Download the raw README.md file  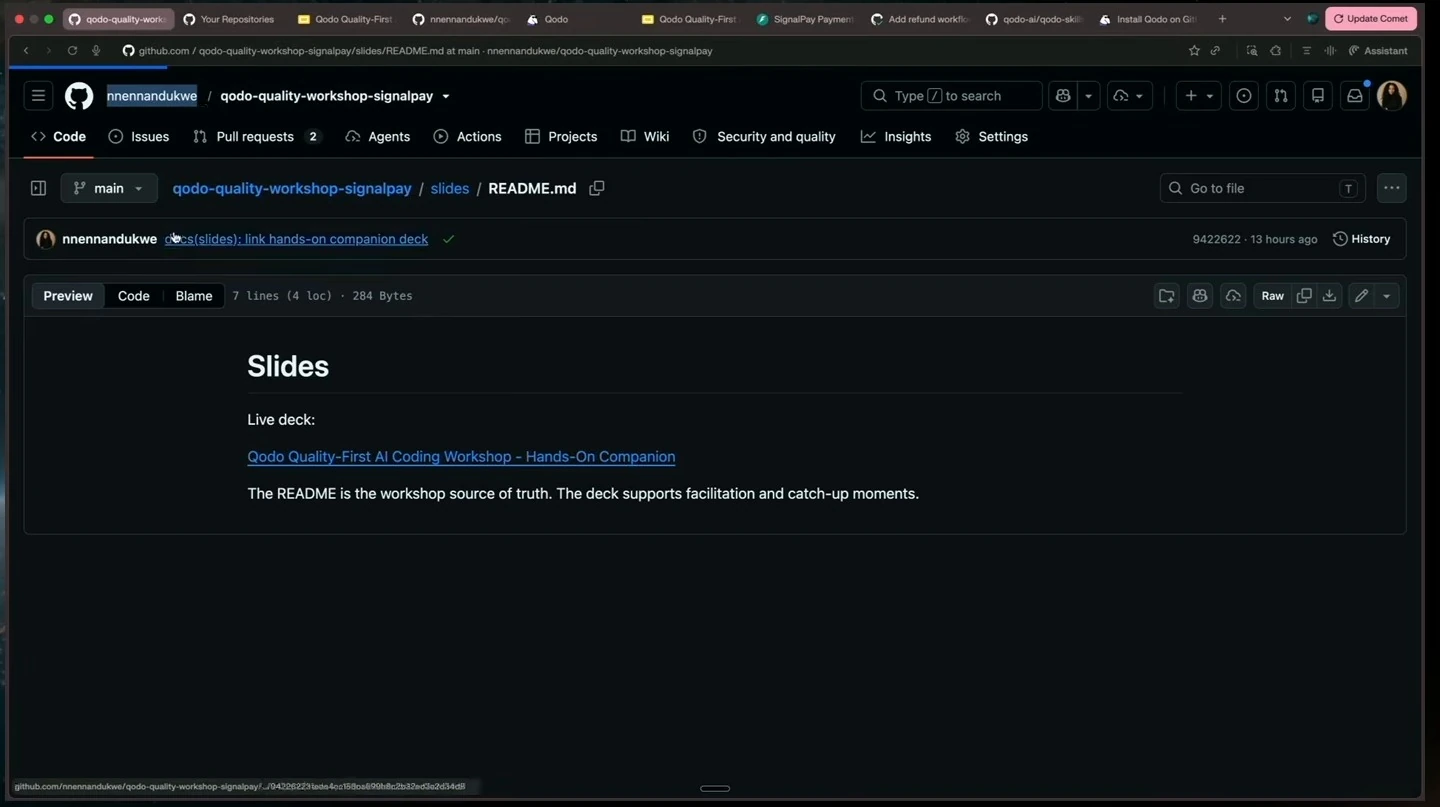coord(1329,296)
